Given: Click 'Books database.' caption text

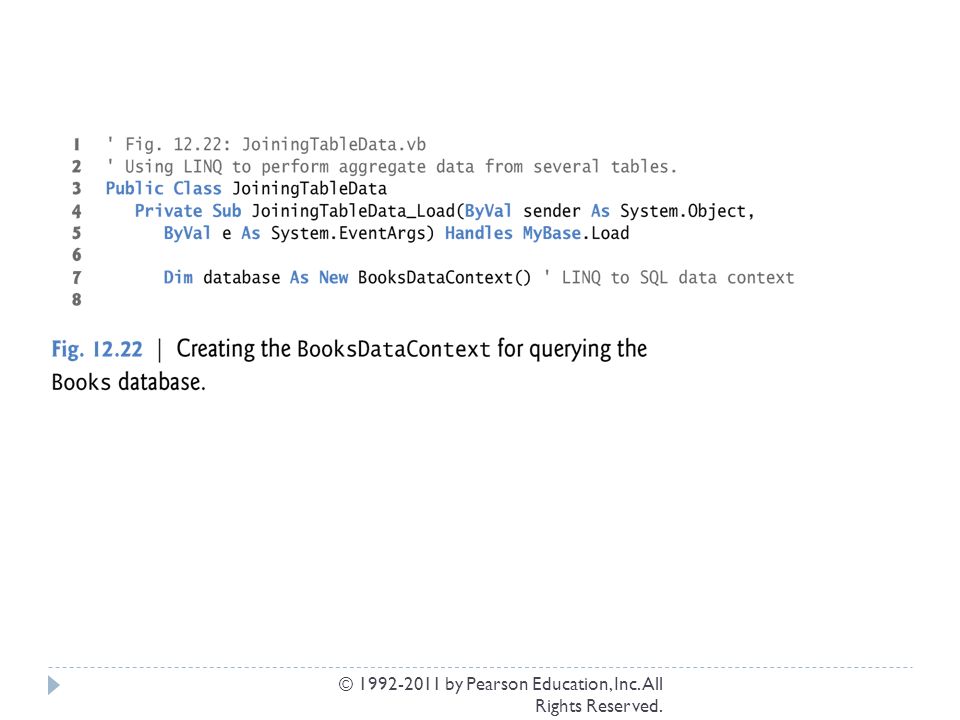Looking at the screenshot, I should tap(129, 382).
